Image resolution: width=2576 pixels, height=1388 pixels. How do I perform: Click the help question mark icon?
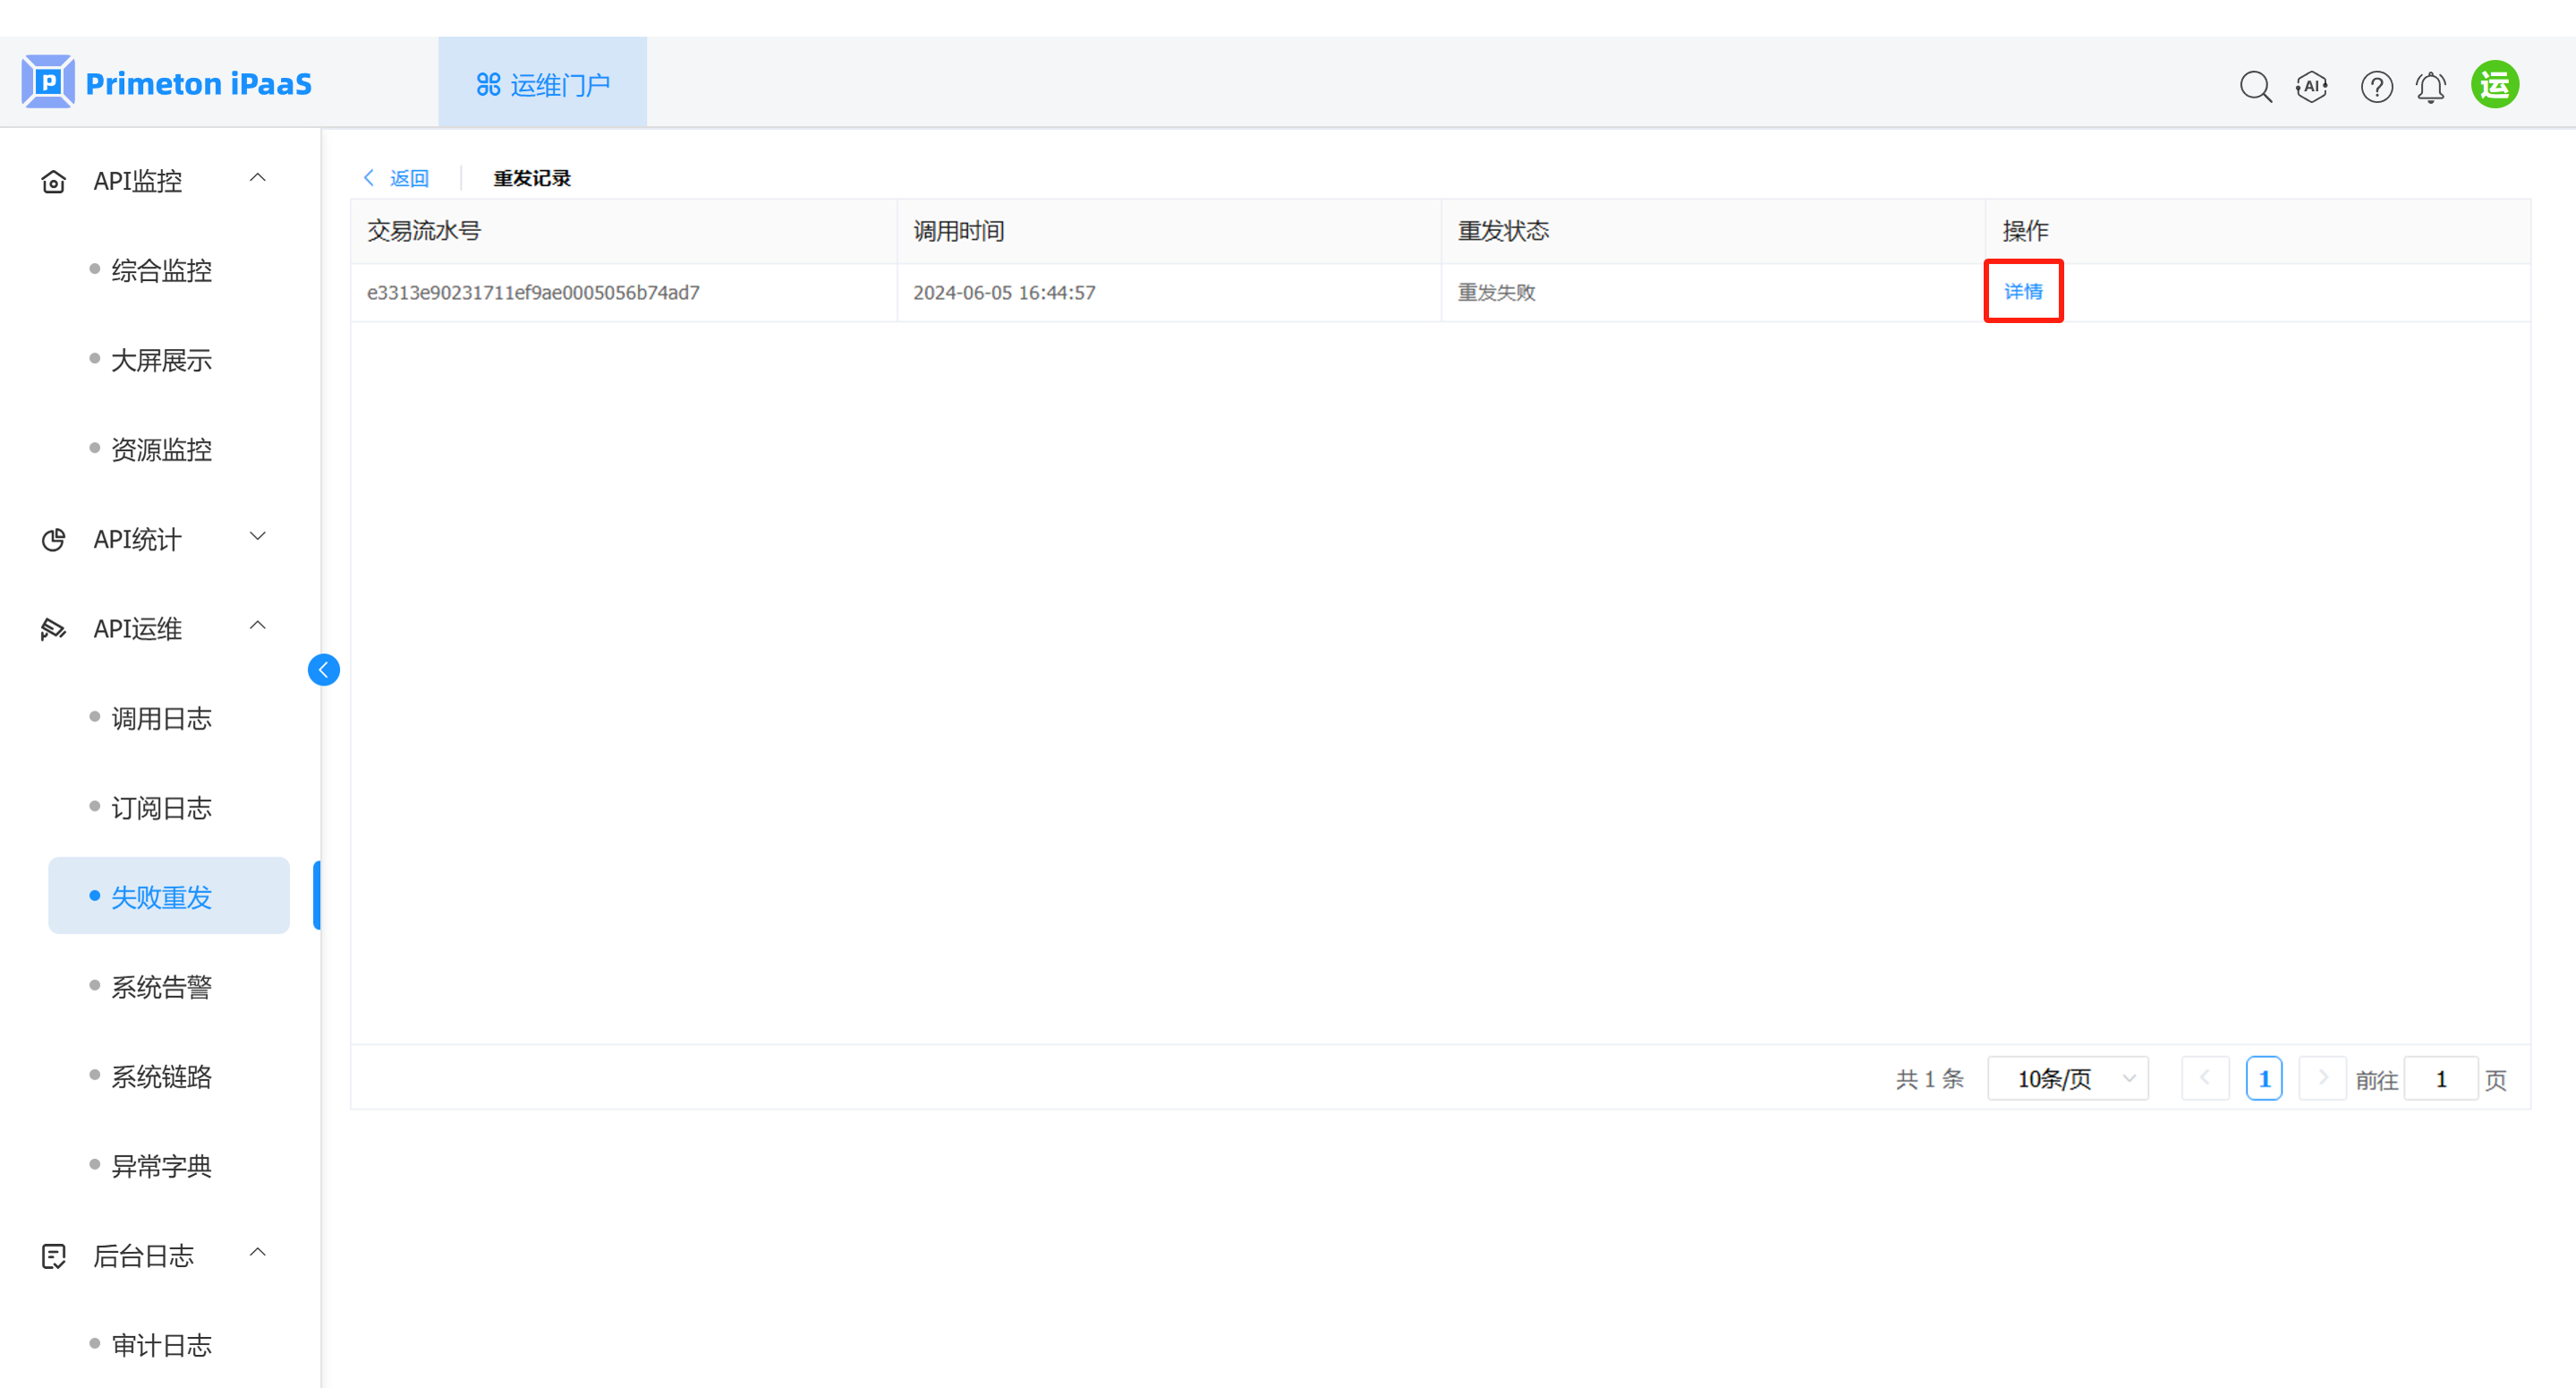pyautogui.click(x=2376, y=87)
